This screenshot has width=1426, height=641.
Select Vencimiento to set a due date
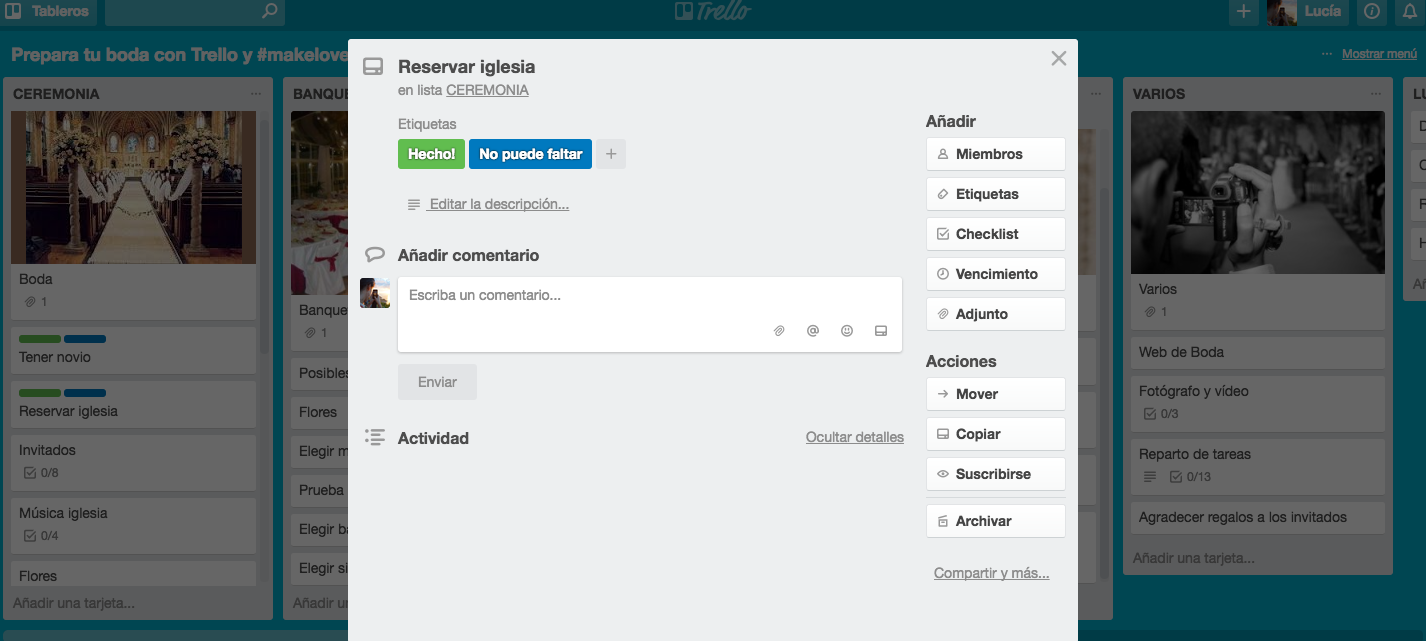[x=995, y=274]
